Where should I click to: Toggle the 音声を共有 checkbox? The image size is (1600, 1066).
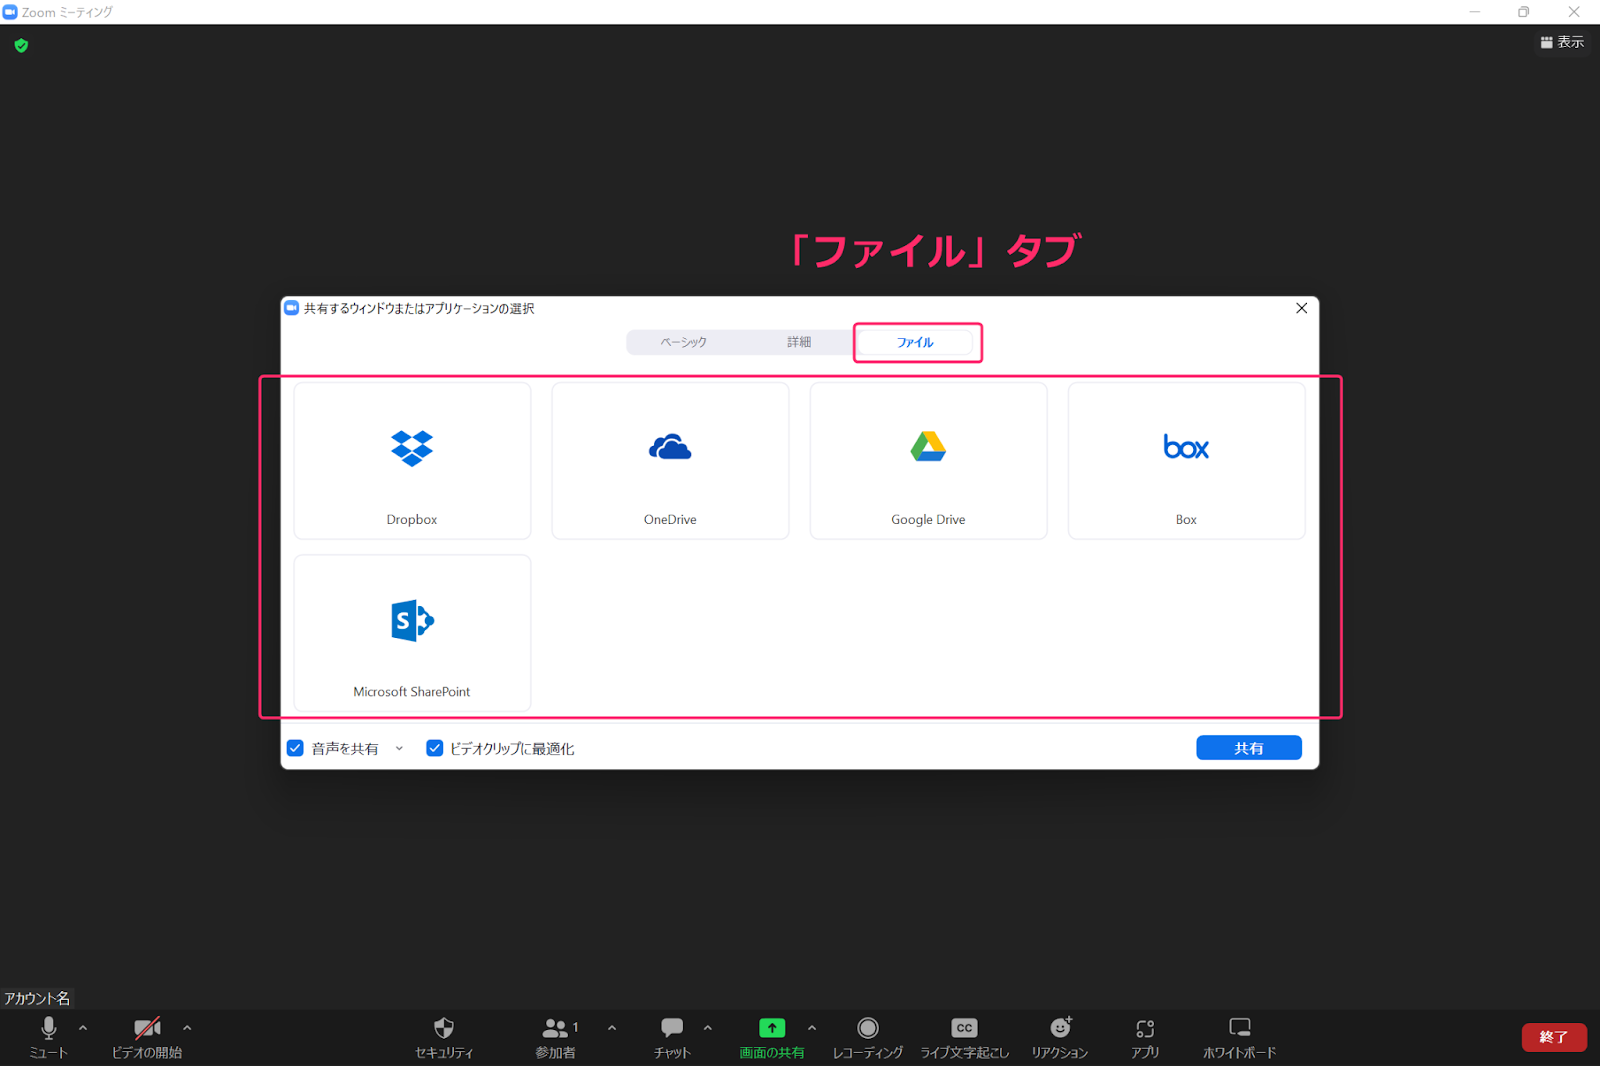tap(295, 748)
